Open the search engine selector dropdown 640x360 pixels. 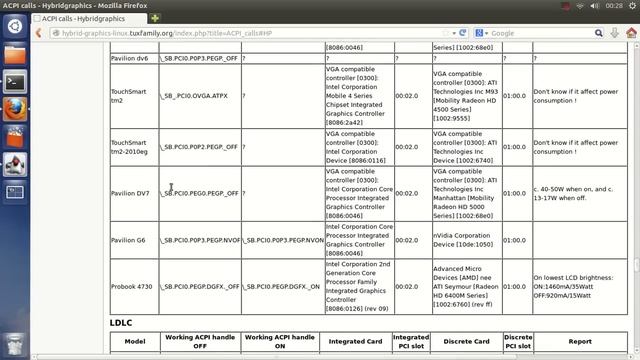click(482, 33)
